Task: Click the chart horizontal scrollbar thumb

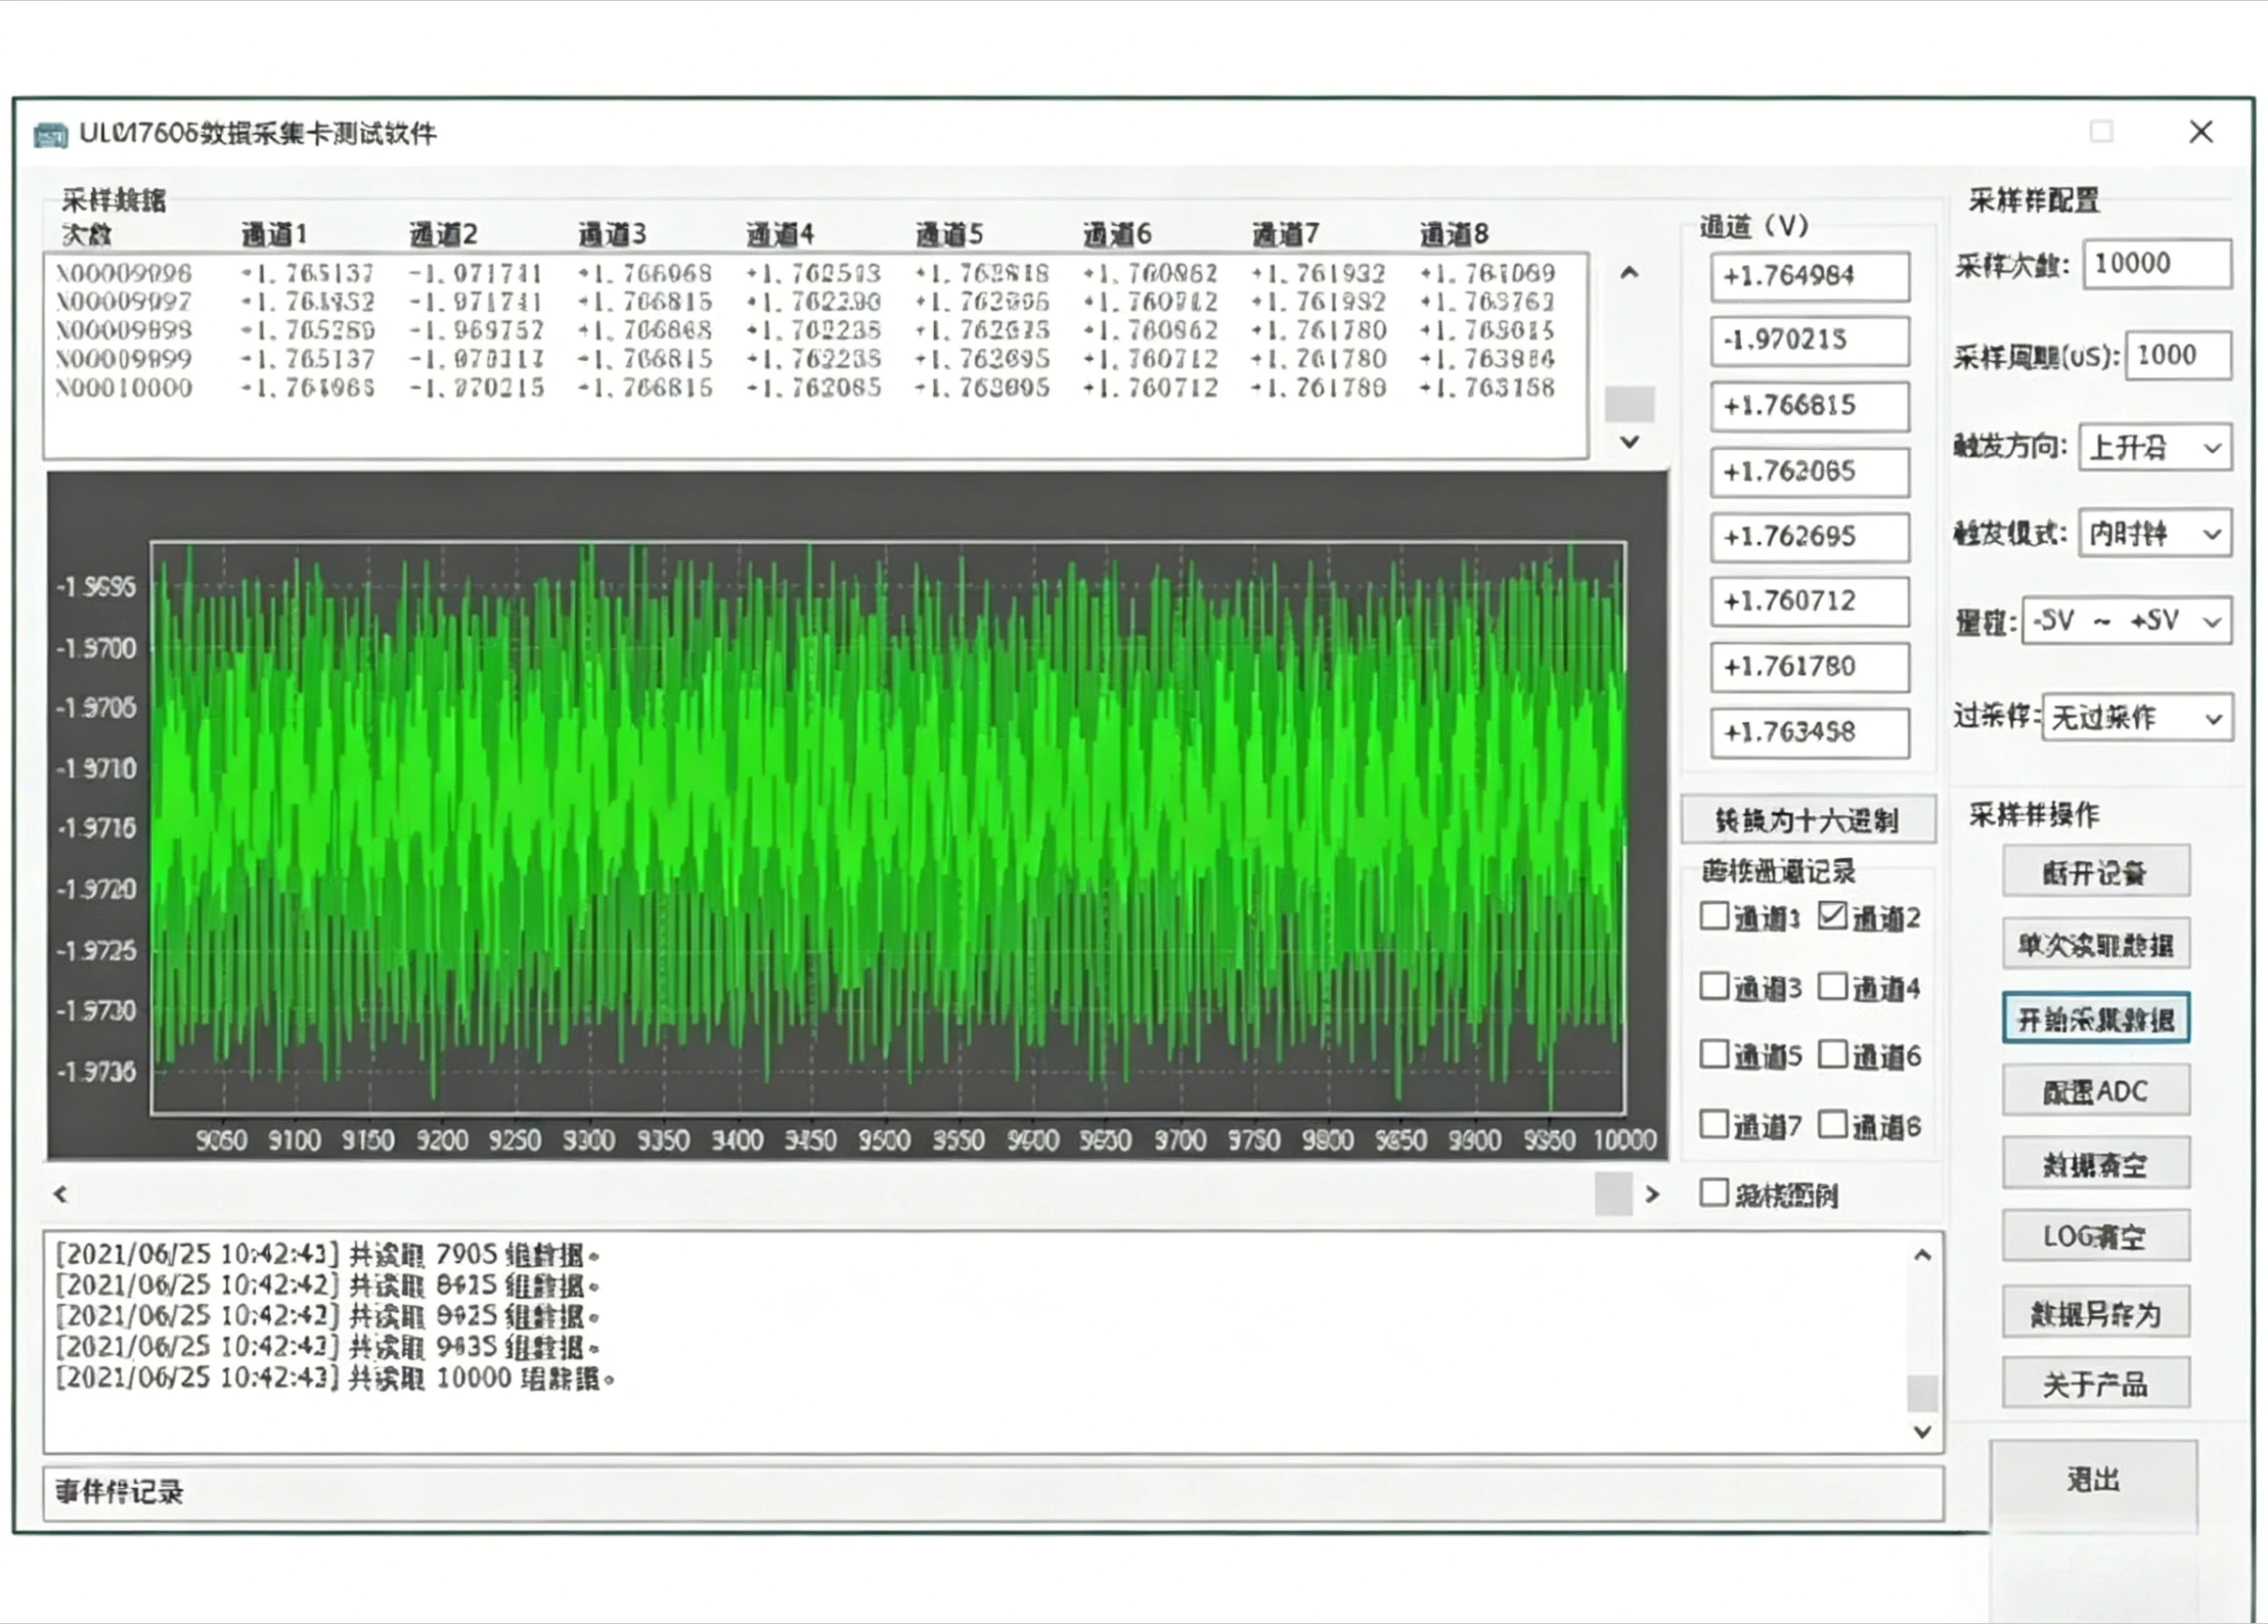Action: [1613, 1194]
